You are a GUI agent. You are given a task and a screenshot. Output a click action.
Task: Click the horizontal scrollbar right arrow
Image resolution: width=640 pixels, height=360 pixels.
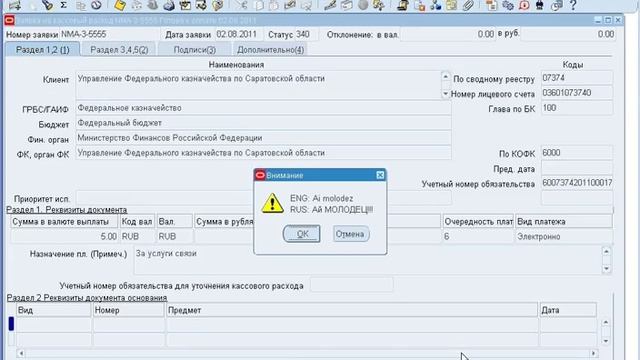(594, 353)
